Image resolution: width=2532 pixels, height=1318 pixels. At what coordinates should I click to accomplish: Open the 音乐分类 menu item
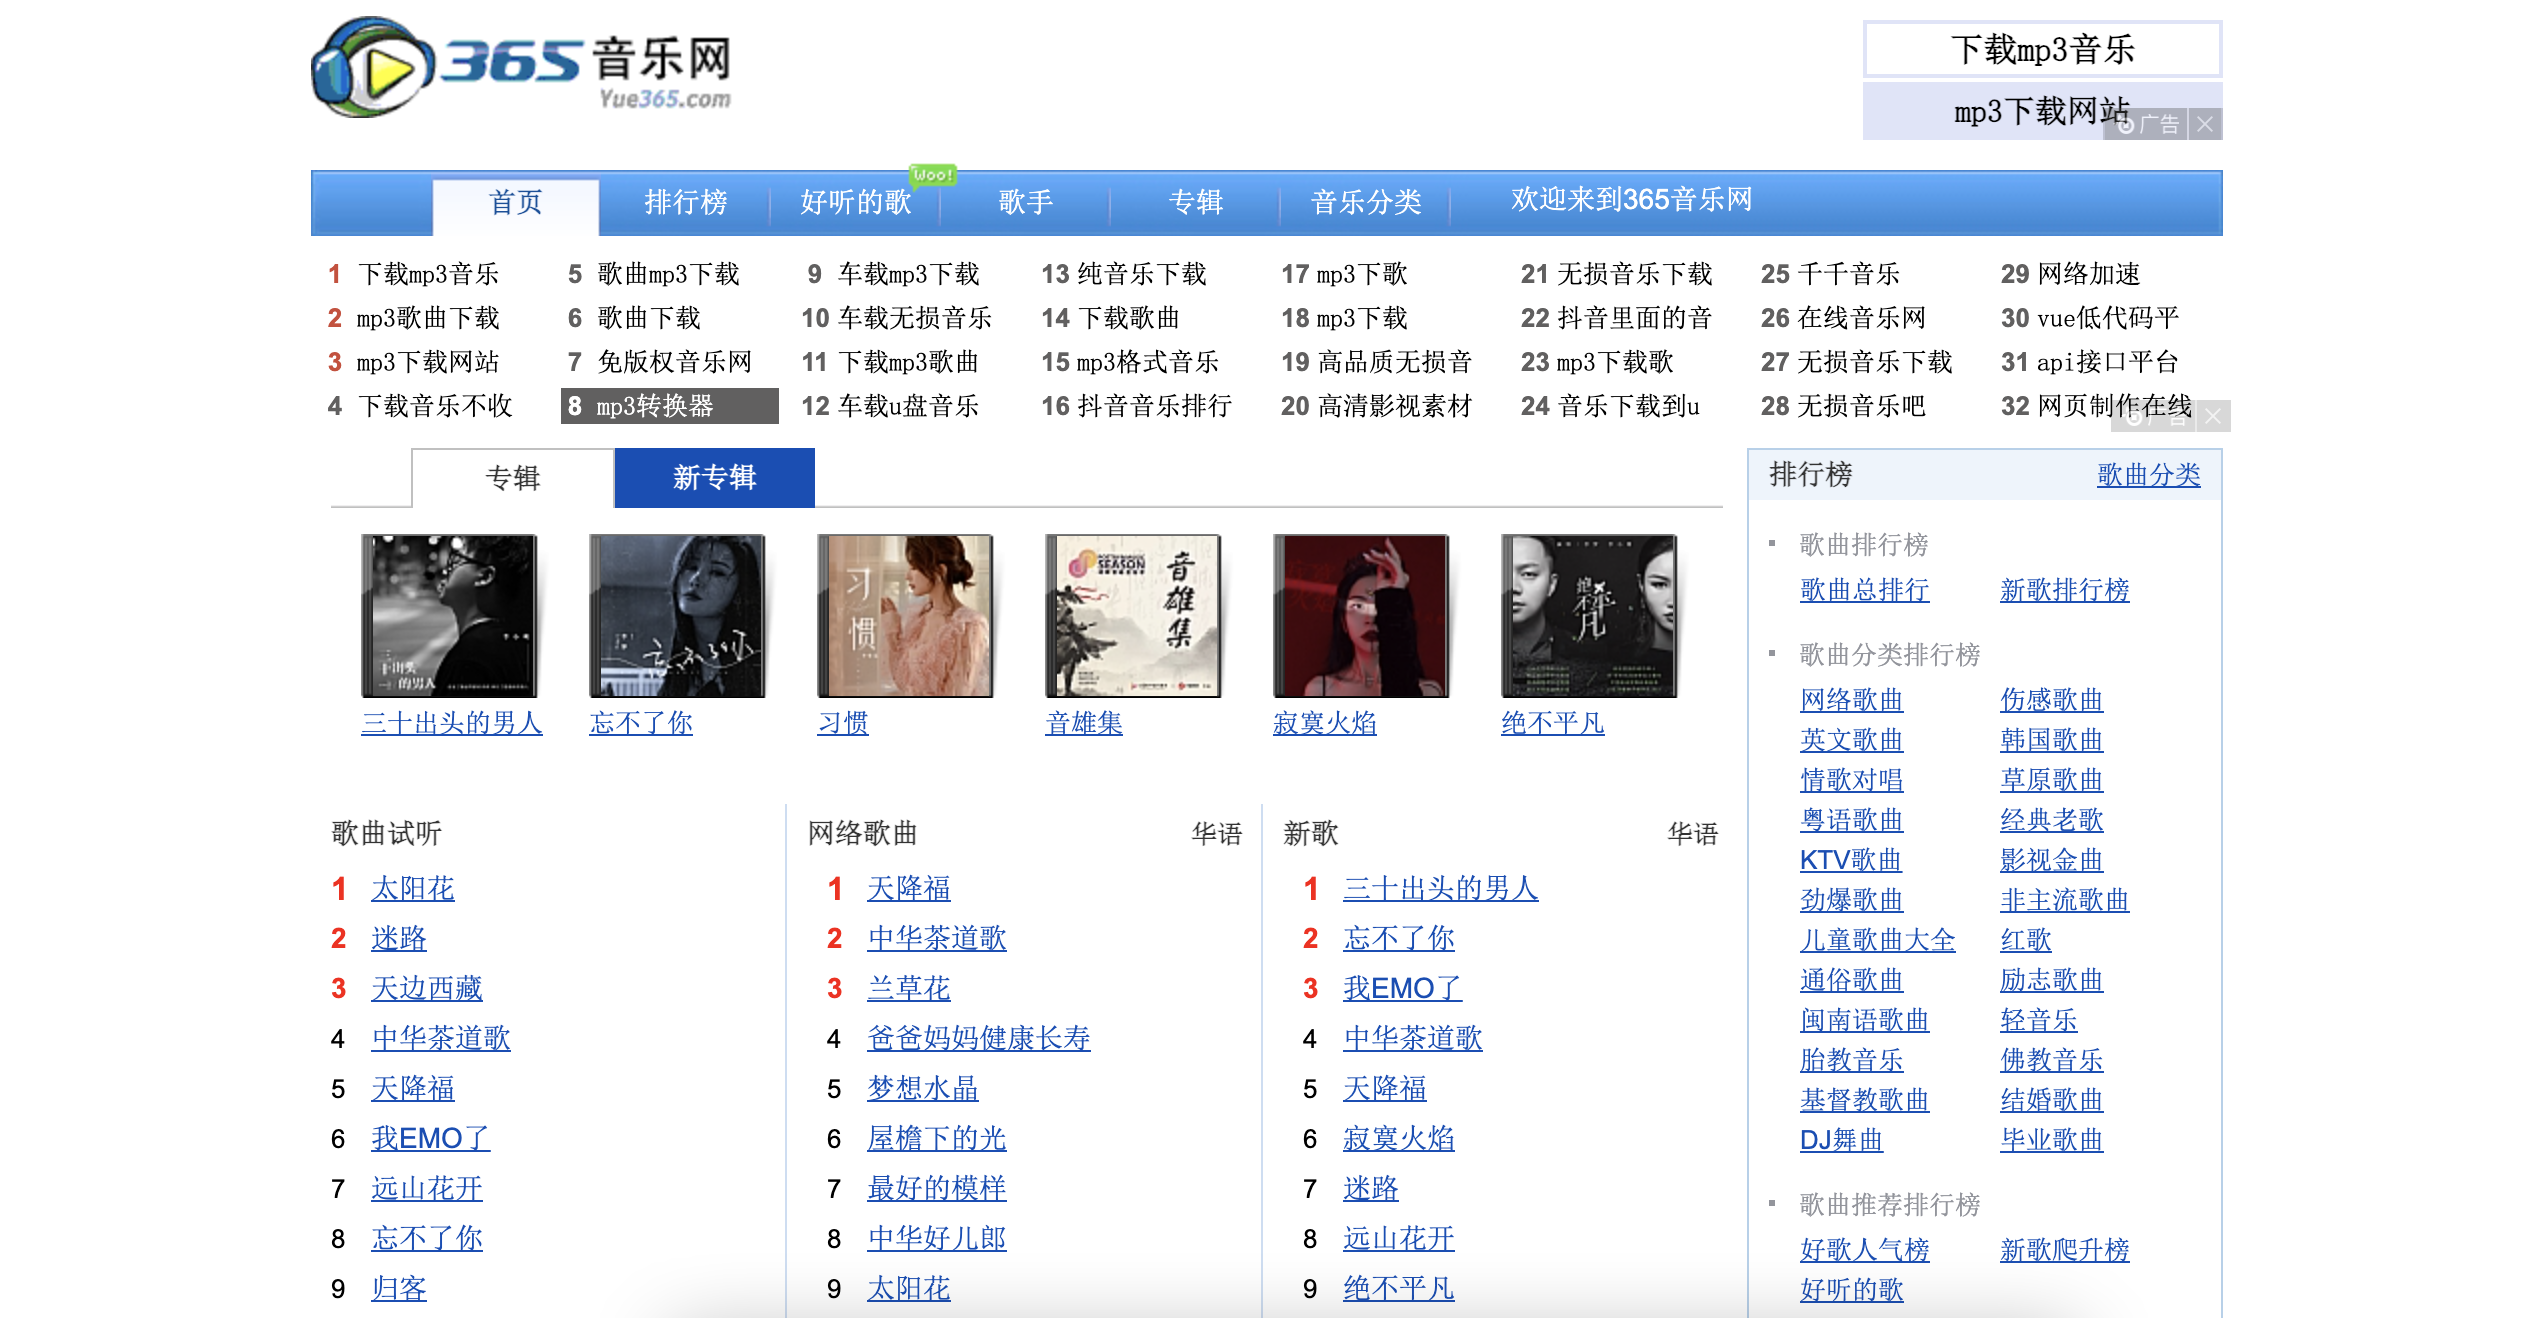1366,203
